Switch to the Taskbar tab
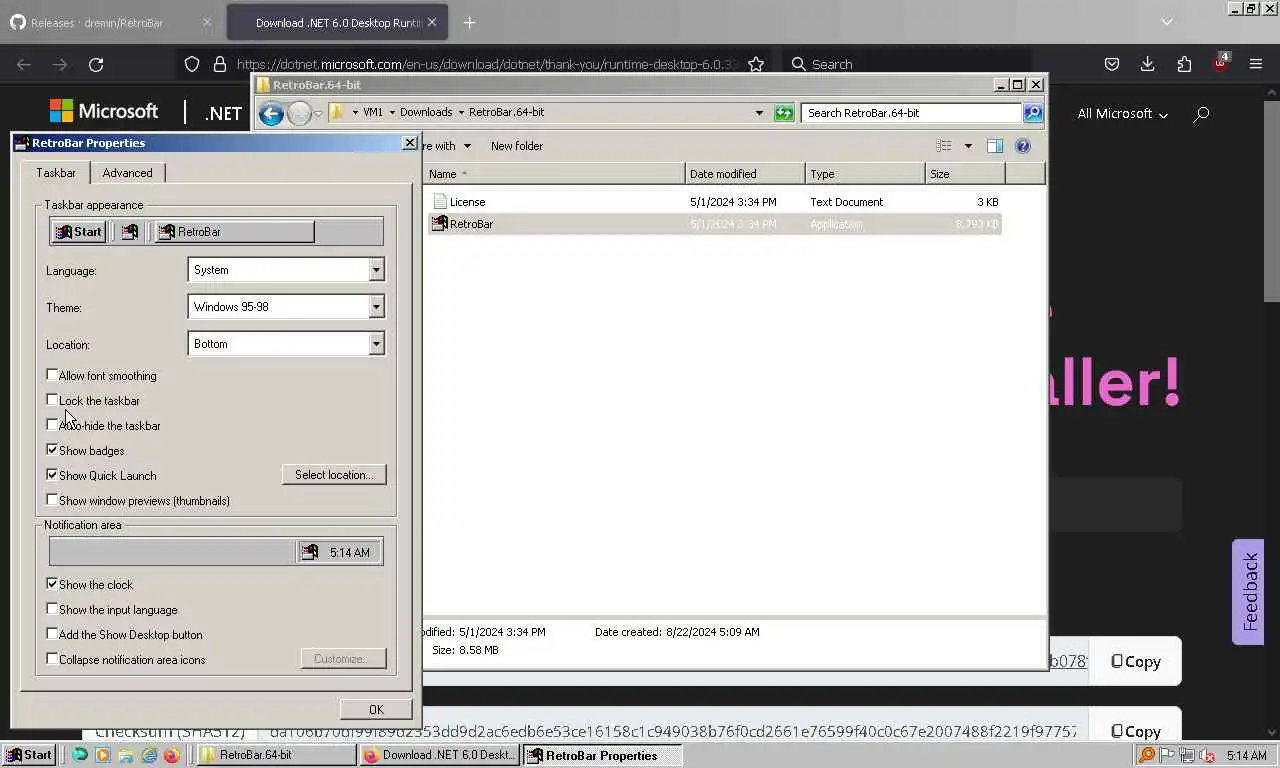 [x=56, y=172]
